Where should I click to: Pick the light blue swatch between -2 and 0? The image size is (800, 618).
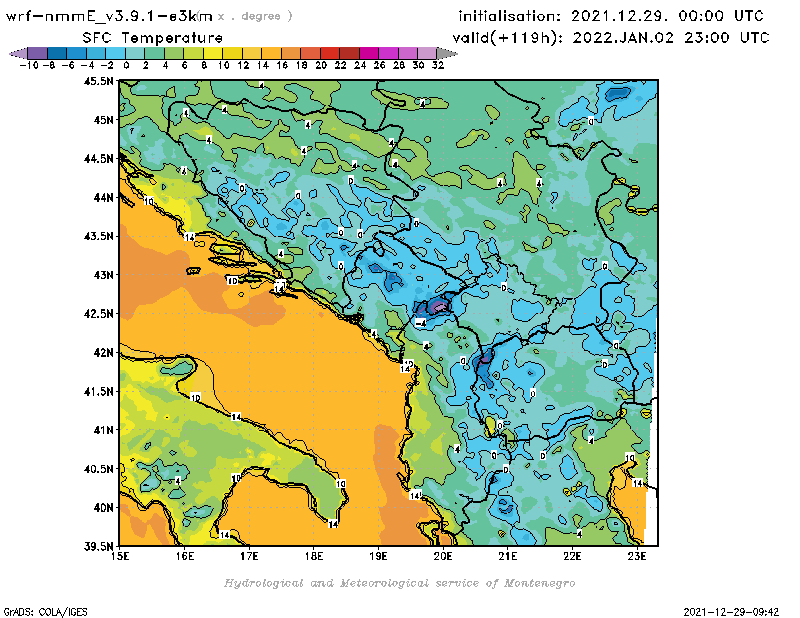pos(115,53)
